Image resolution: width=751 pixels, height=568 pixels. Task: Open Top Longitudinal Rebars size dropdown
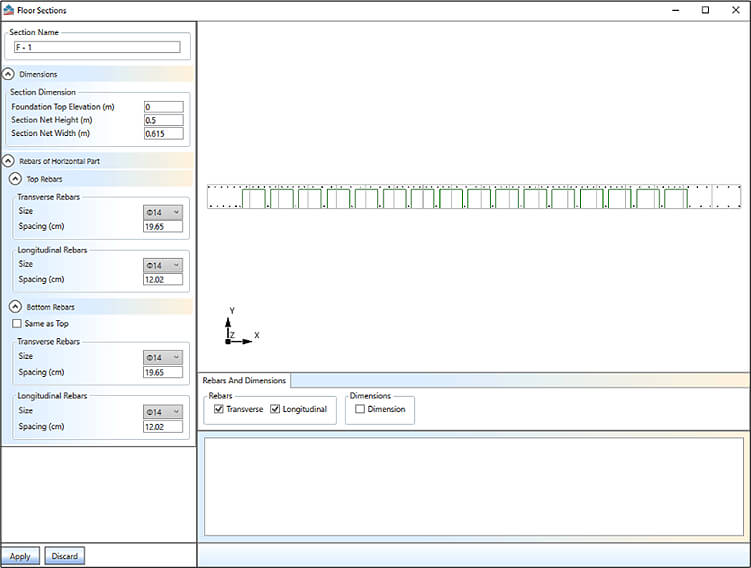[x=163, y=265]
